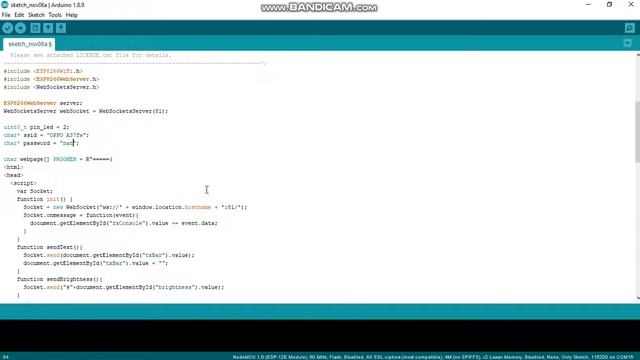The height and width of the screenshot is (360, 640).
Task: Click the function sendText() line
Action: point(49,247)
